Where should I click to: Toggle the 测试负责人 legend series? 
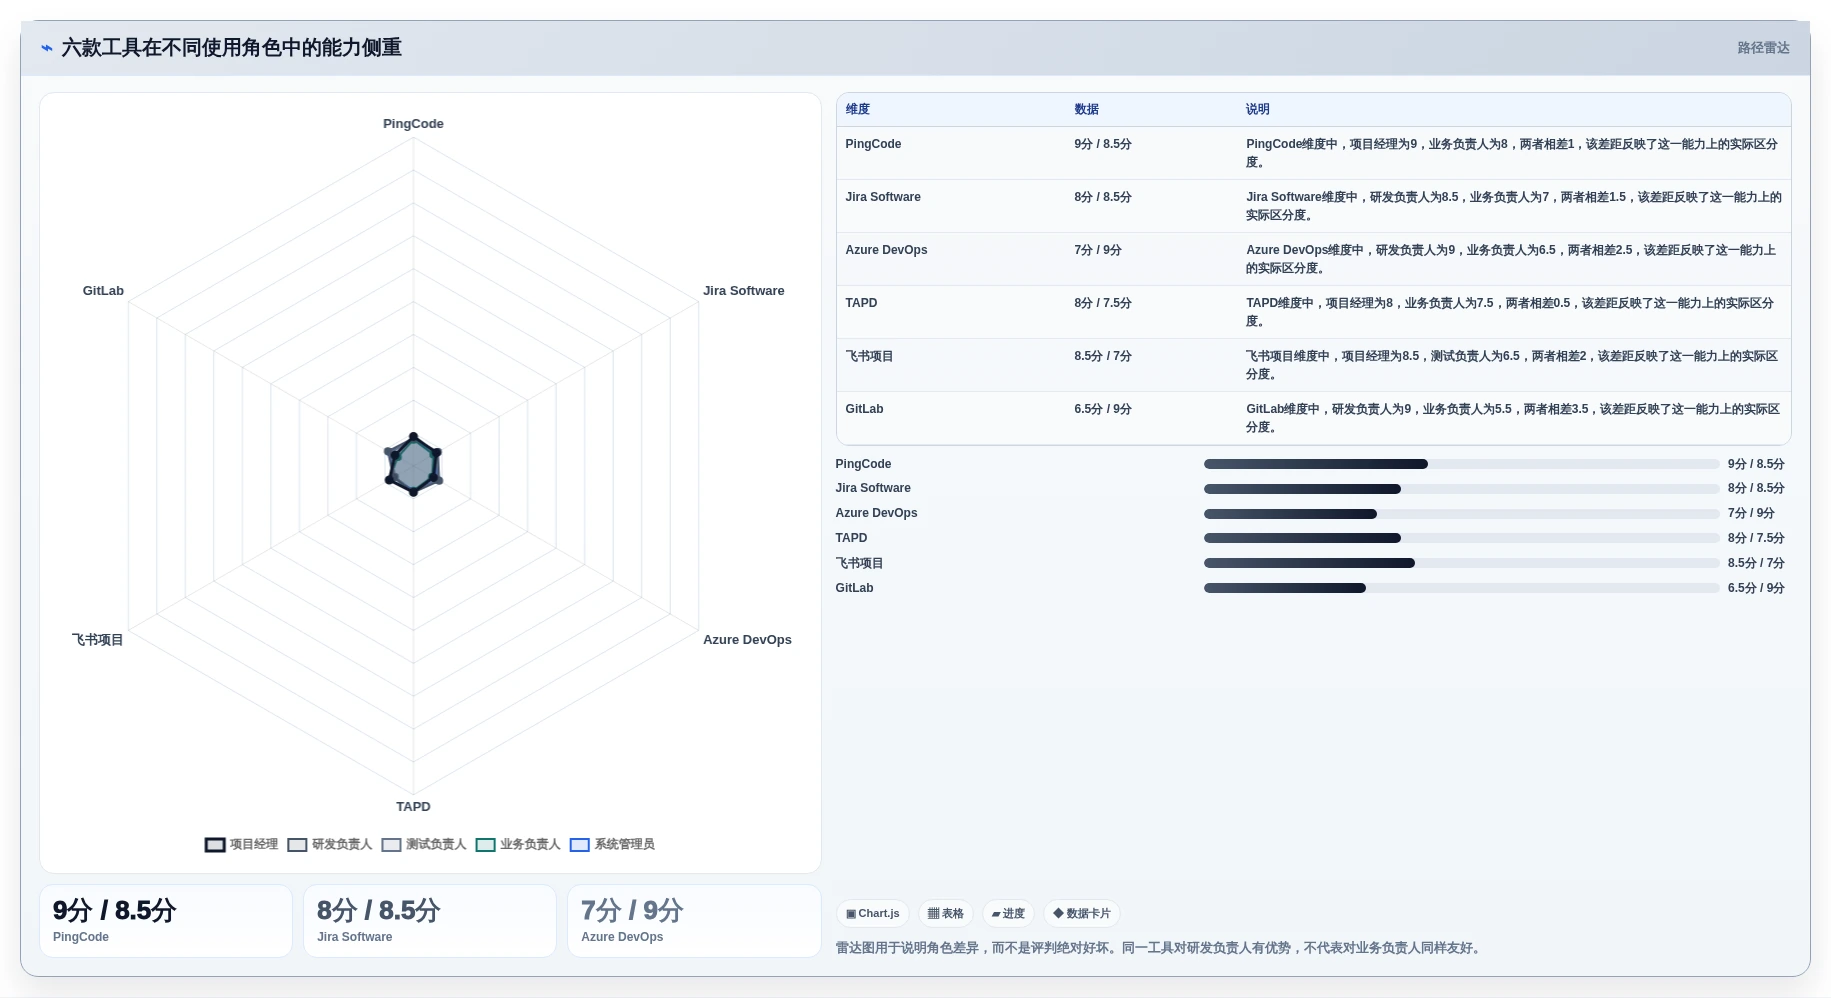(x=423, y=845)
